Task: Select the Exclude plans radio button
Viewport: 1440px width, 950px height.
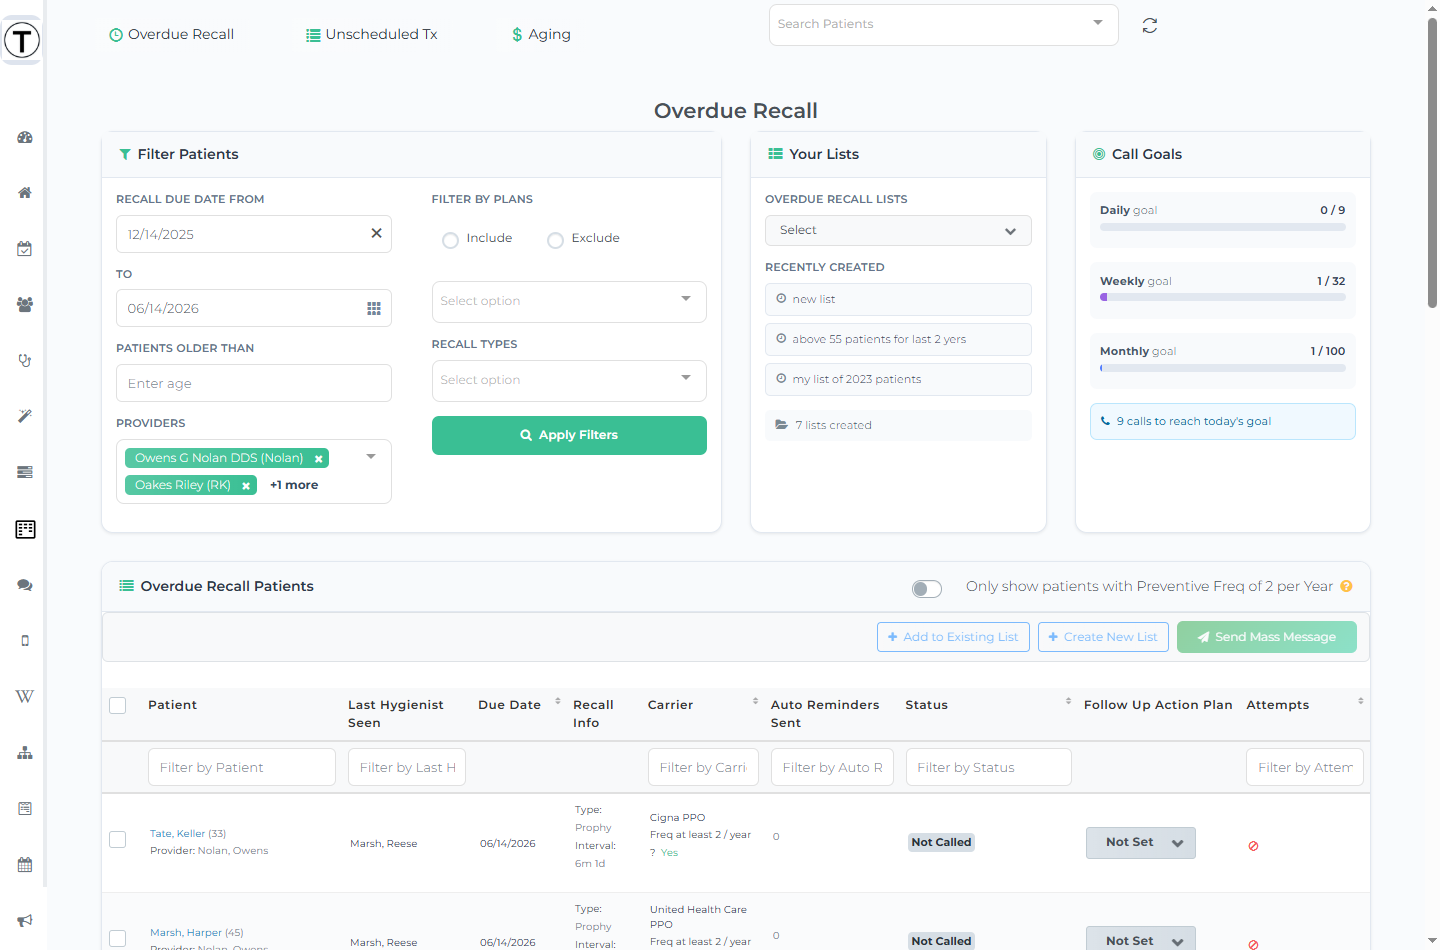Action: 555,240
